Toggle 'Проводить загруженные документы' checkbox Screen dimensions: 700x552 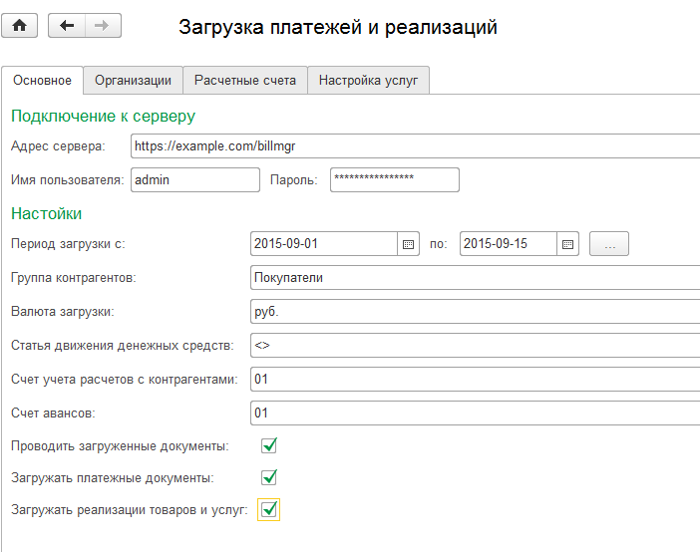268,445
